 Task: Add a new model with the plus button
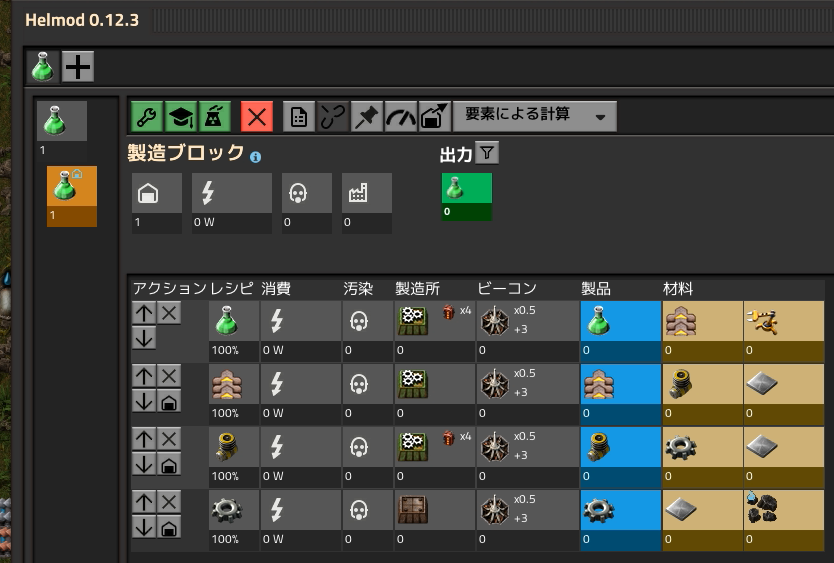[78, 67]
